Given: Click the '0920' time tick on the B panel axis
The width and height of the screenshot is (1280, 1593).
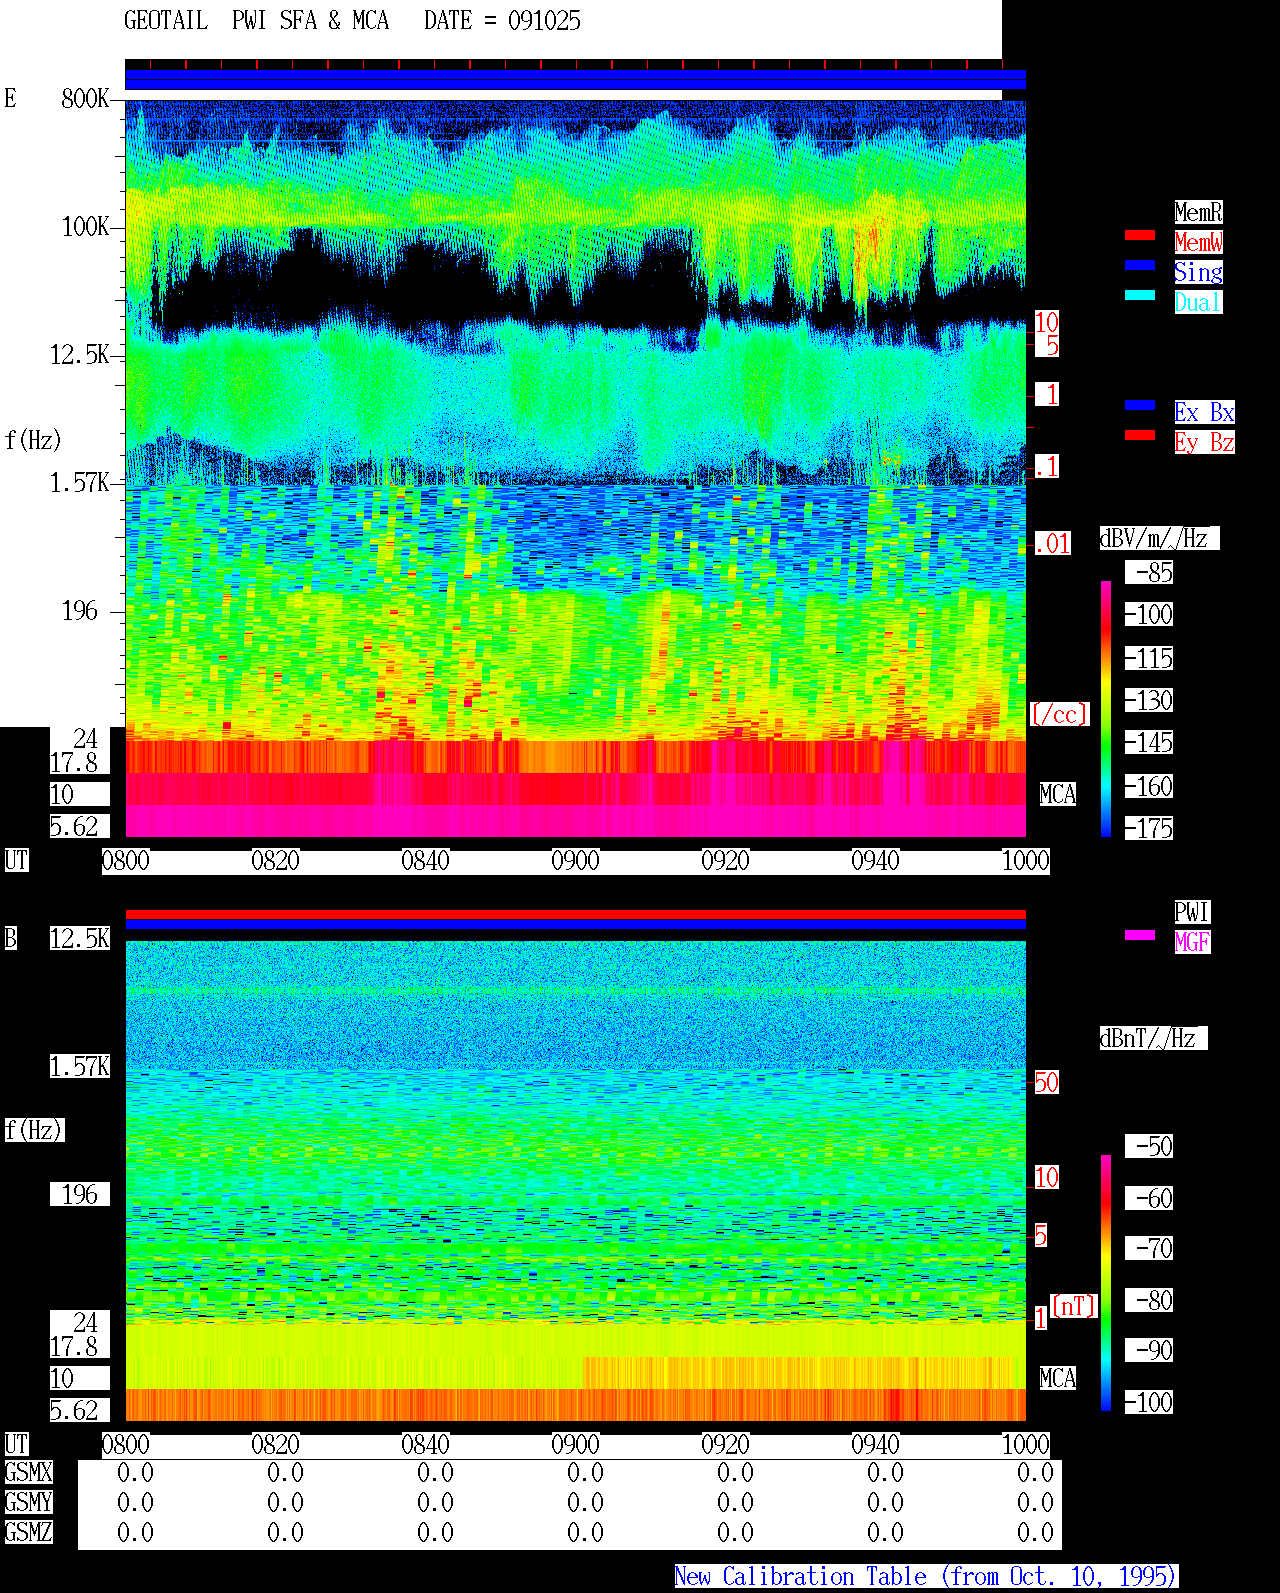Looking at the screenshot, I should pyautogui.click(x=725, y=1444).
